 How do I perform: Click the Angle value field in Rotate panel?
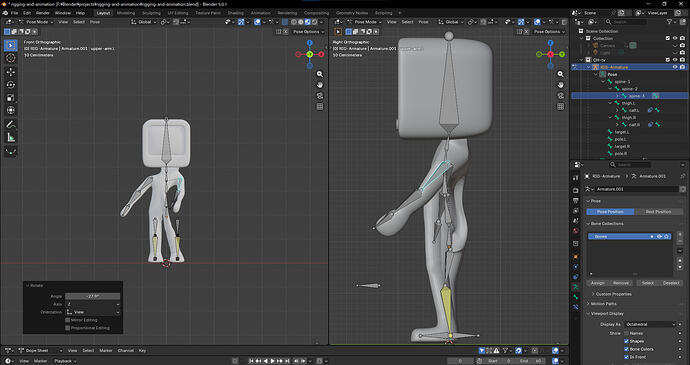(92, 296)
